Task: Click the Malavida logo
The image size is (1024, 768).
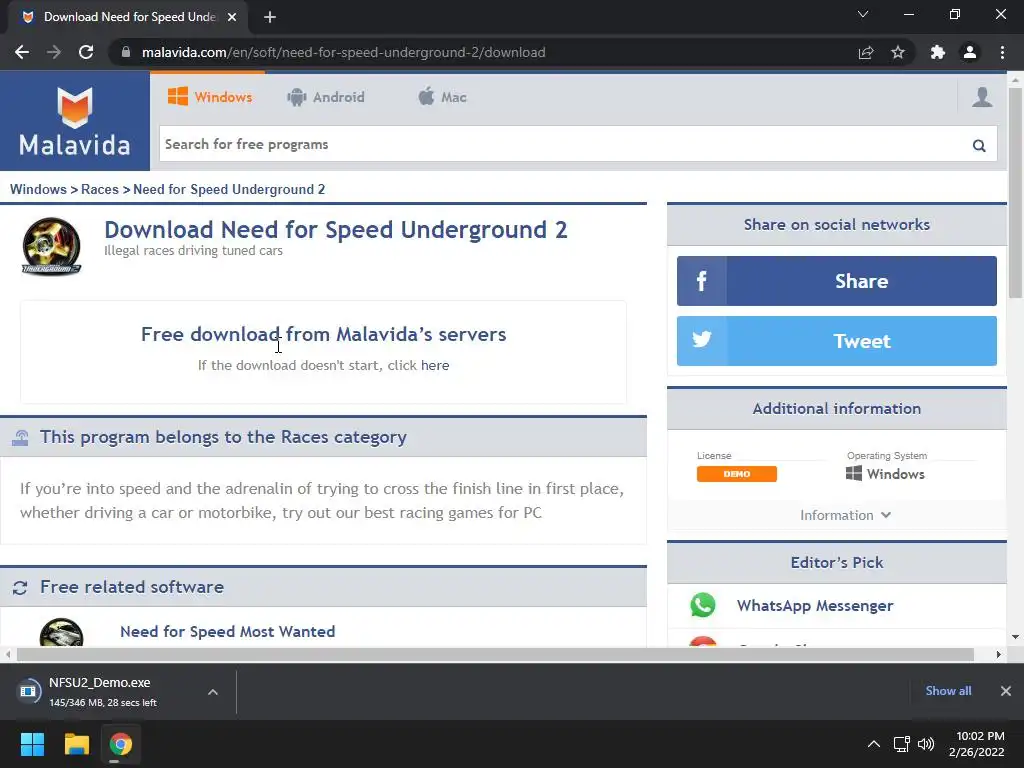Action: (x=75, y=121)
